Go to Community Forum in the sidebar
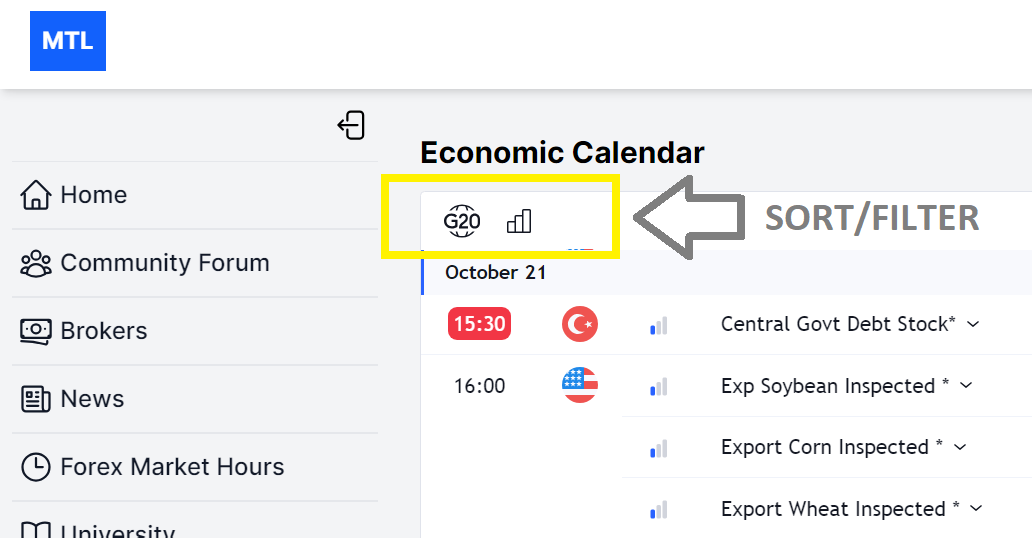Image resolution: width=1032 pixels, height=539 pixels. (x=165, y=263)
